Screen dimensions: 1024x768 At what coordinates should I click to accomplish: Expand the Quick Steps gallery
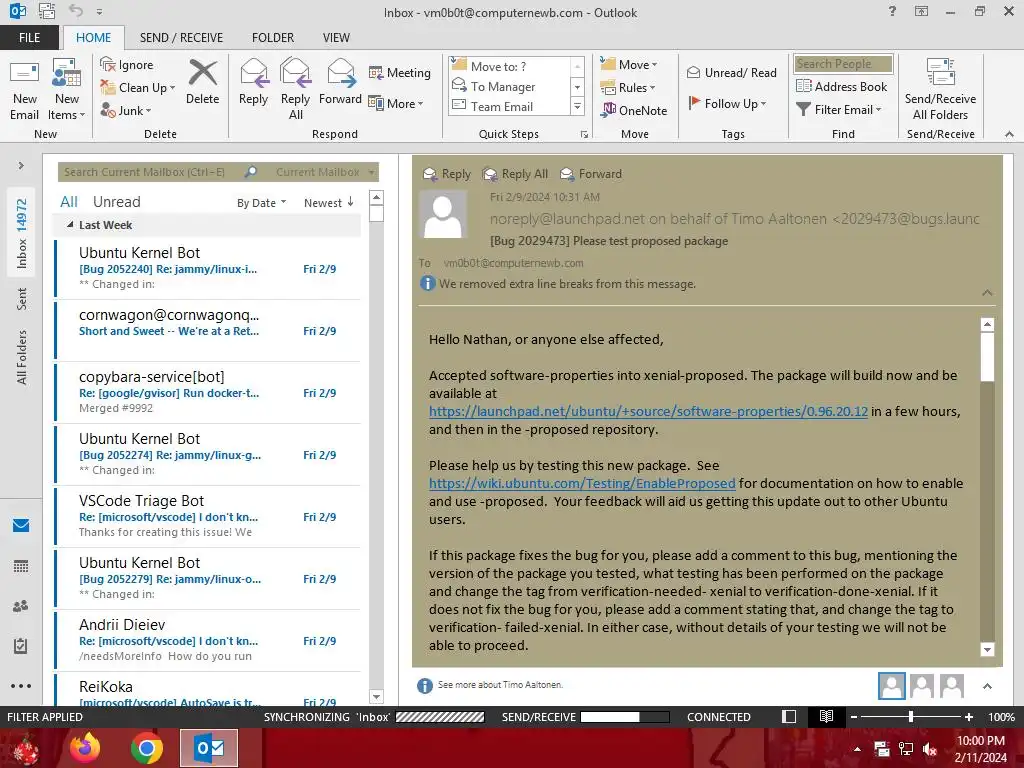(x=577, y=106)
